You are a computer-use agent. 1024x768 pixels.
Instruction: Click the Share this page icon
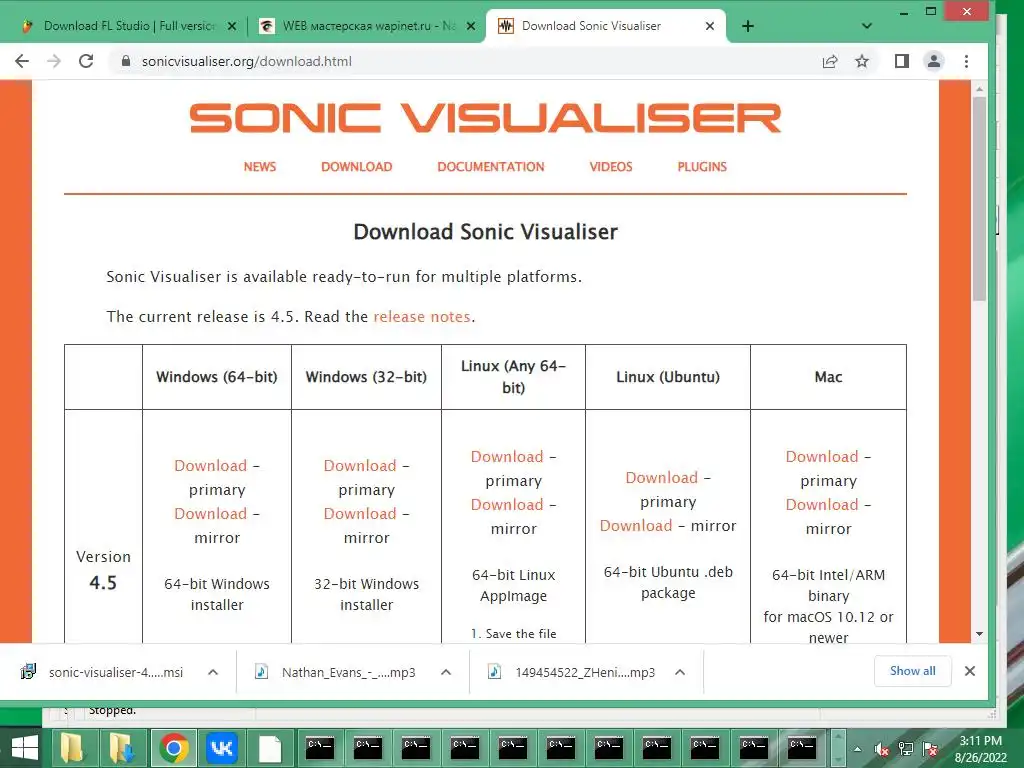pos(830,61)
